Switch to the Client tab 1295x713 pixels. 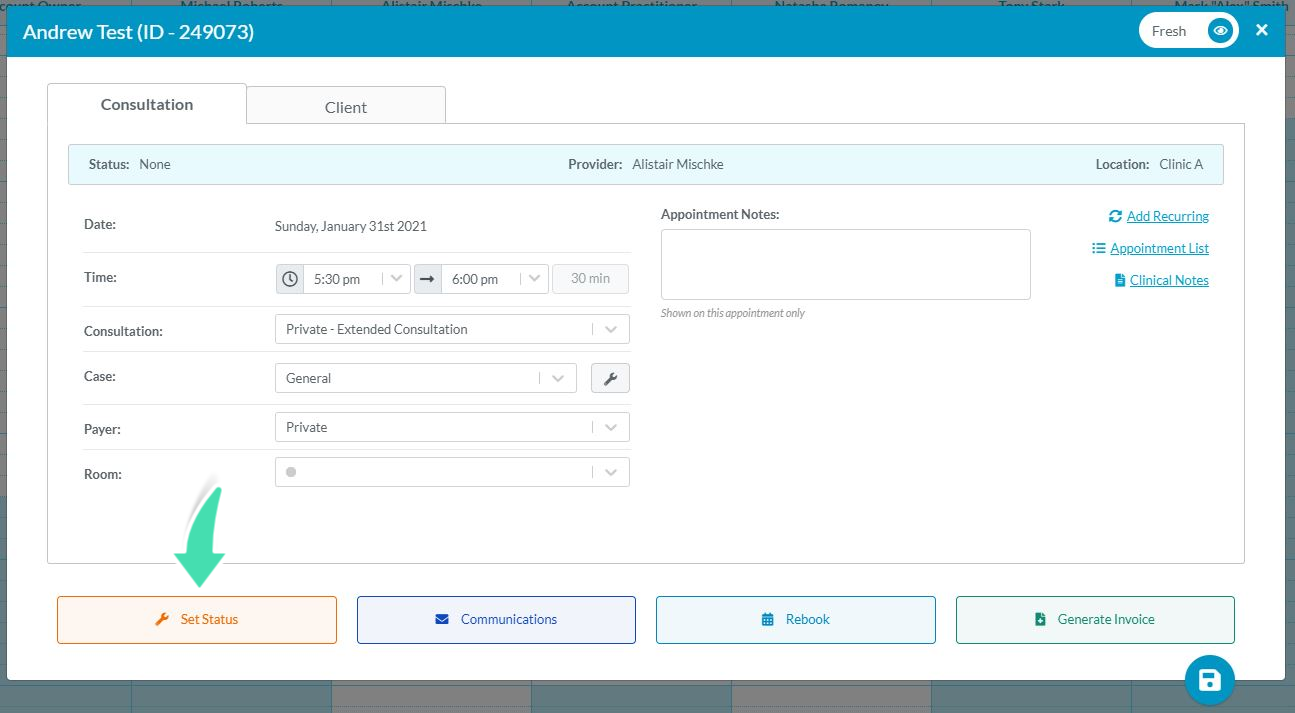(346, 106)
